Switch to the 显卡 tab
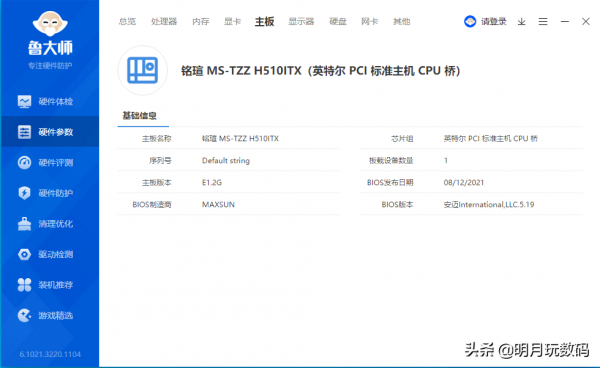This screenshot has height=368, width=600. tap(232, 21)
